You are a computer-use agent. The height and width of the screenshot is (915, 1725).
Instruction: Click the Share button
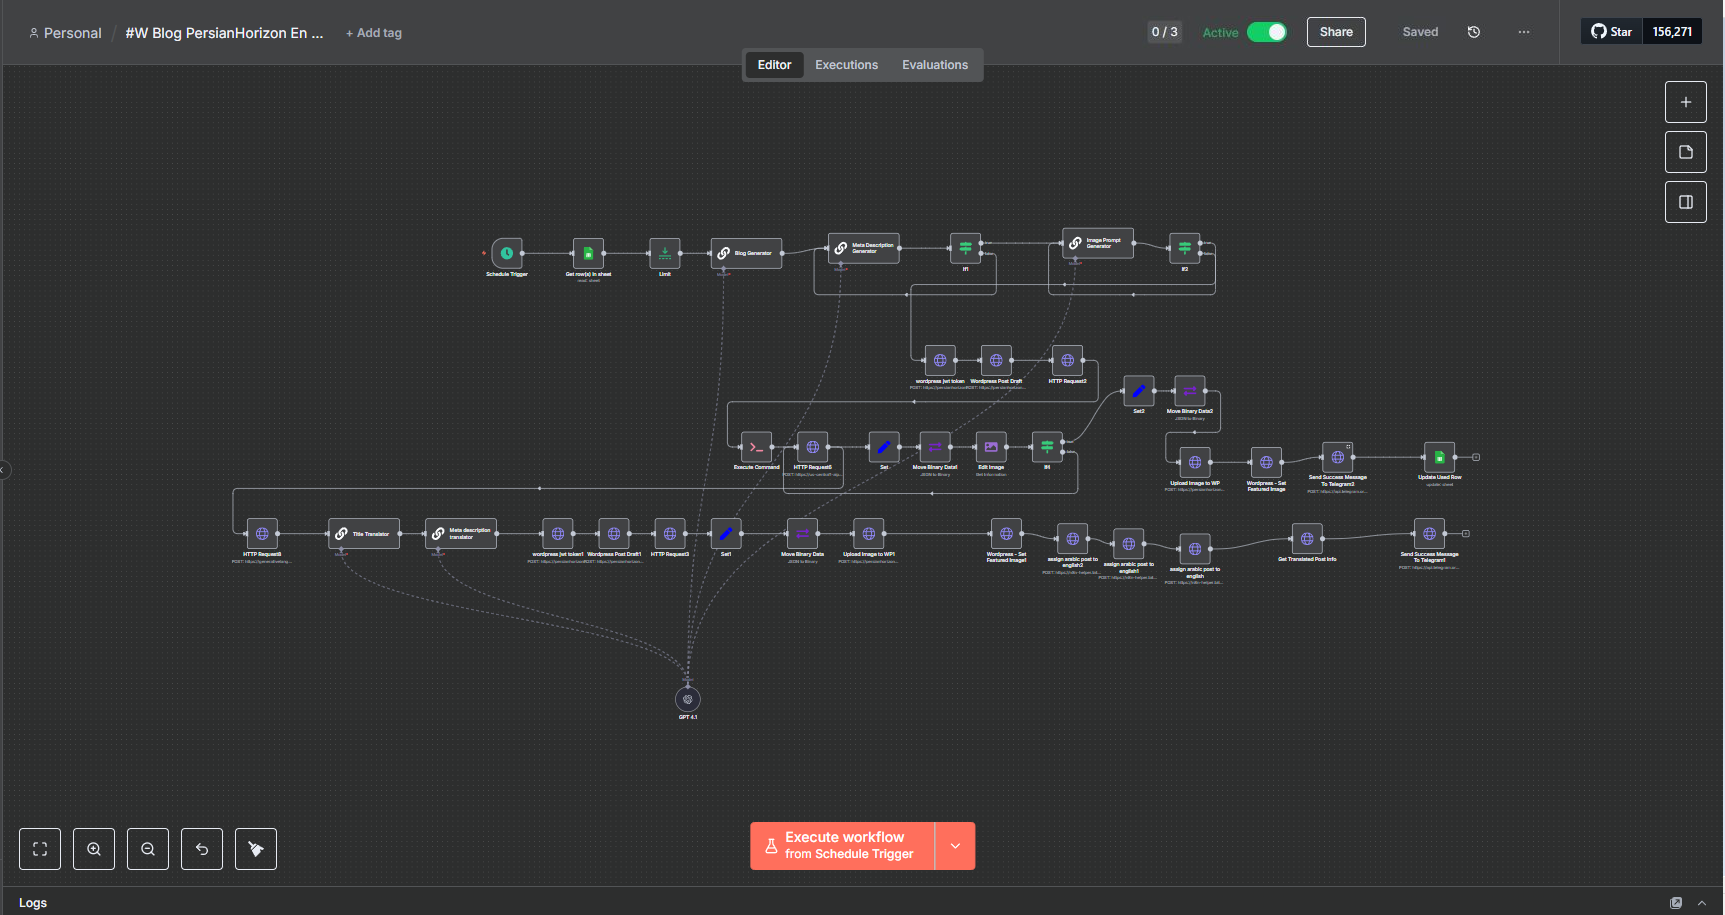coord(1336,31)
